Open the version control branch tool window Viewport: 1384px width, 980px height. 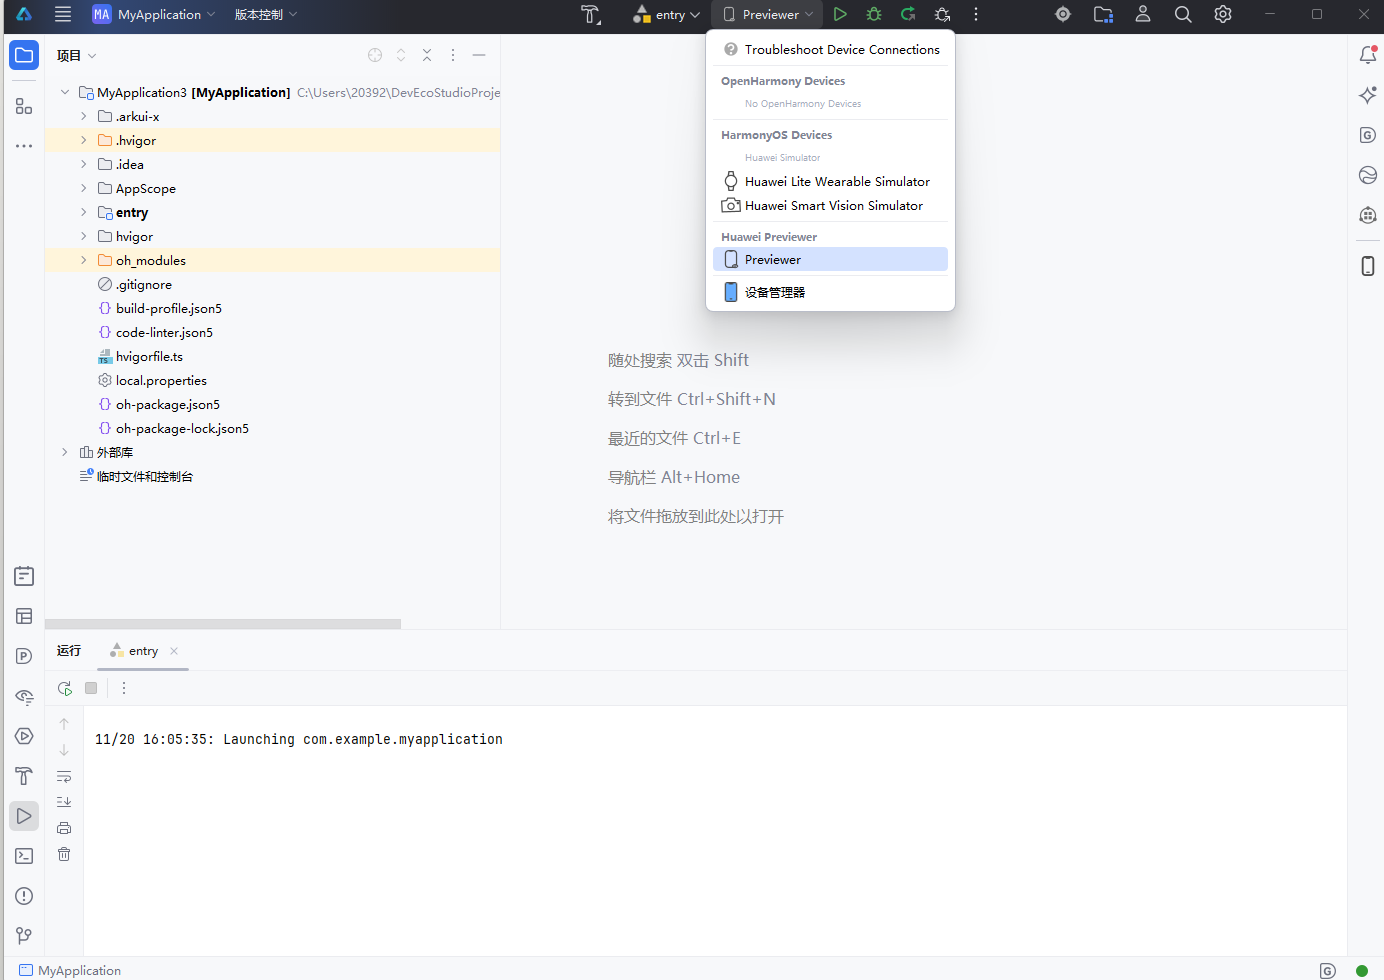[x=24, y=936]
